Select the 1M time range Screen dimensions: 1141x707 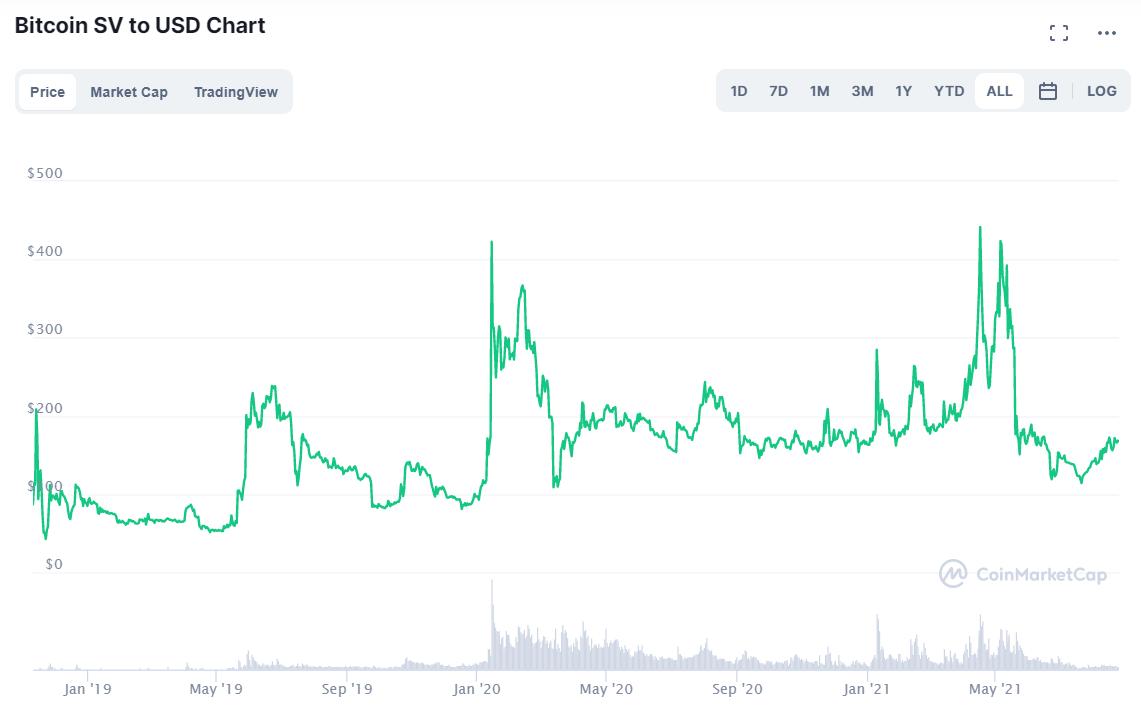pos(819,90)
